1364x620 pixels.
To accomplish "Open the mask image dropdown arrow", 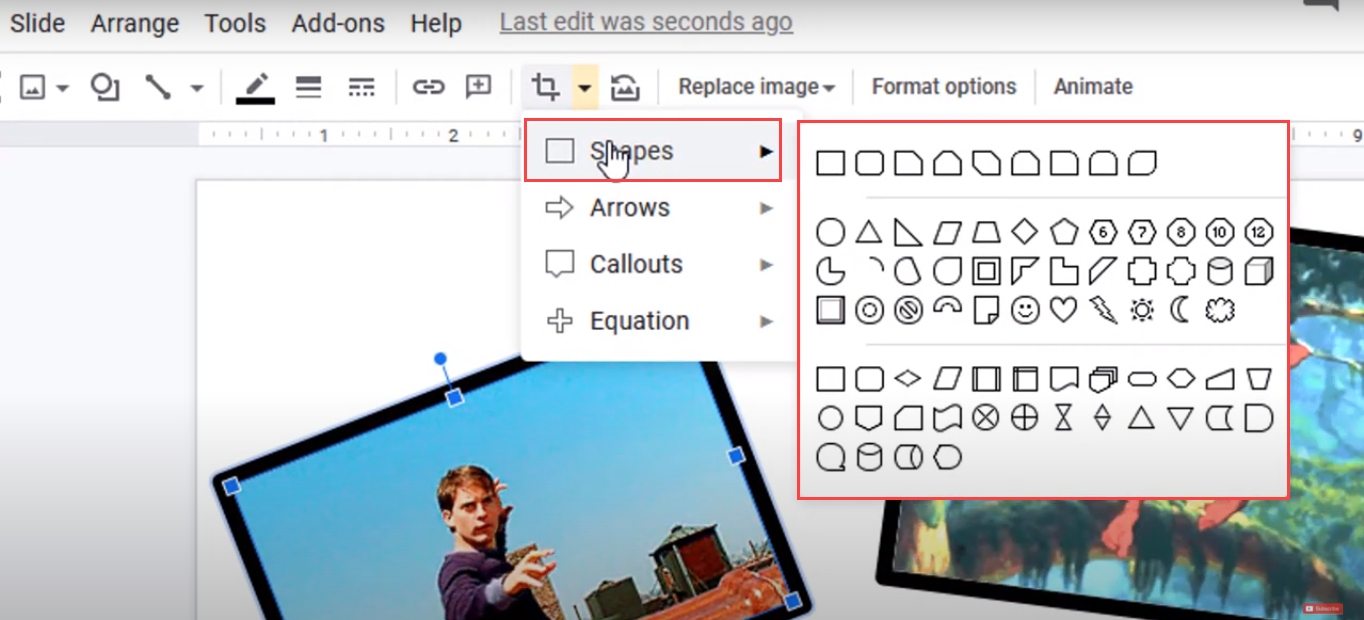I will point(585,87).
